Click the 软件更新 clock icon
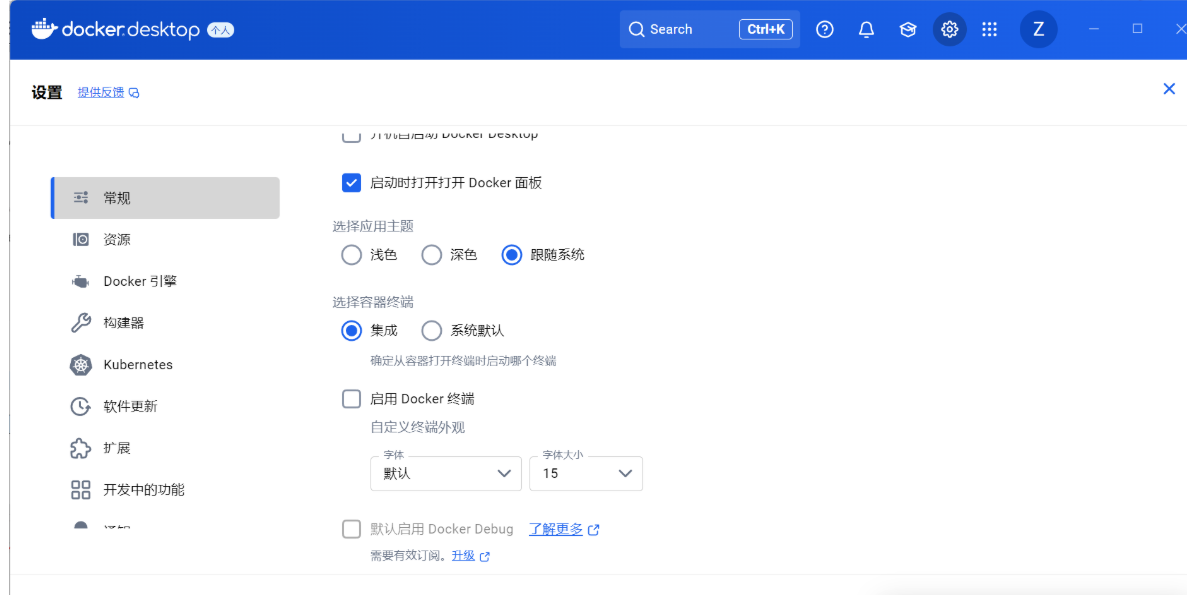 (x=81, y=407)
